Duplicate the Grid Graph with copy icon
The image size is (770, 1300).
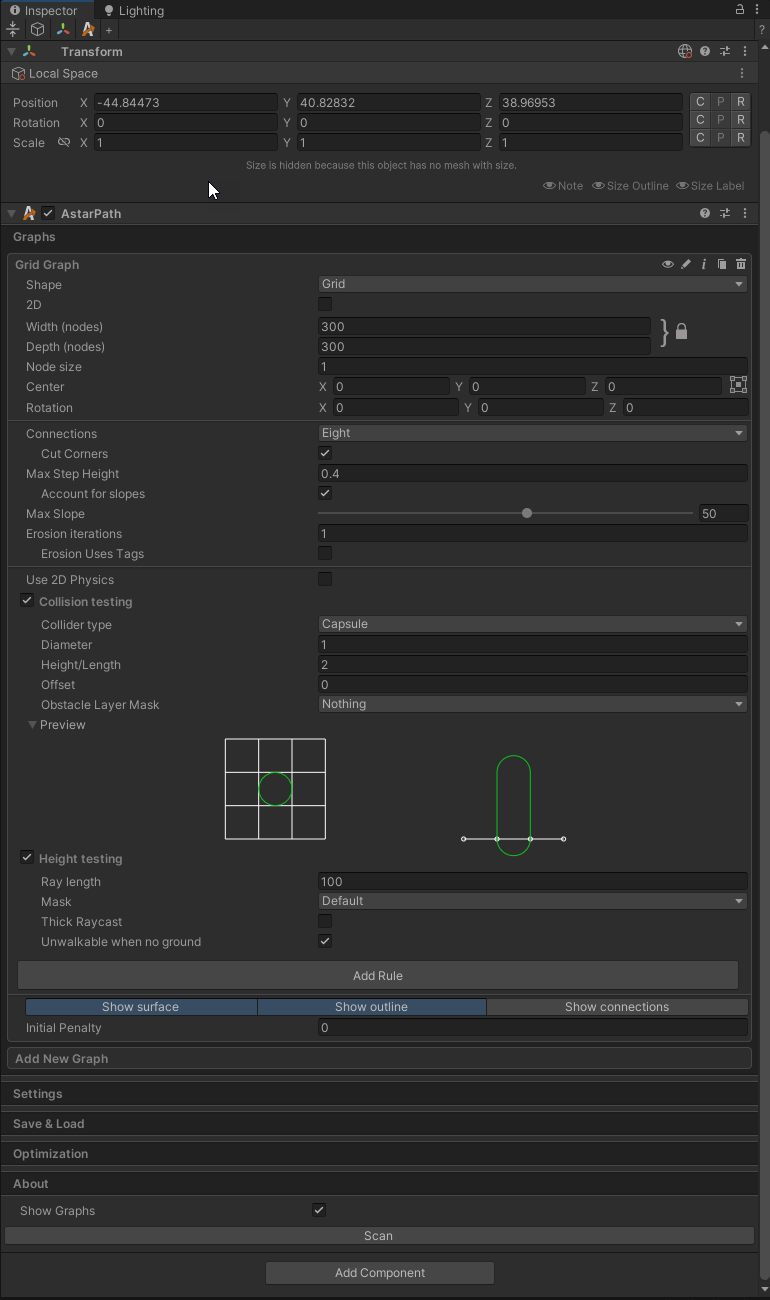722,264
